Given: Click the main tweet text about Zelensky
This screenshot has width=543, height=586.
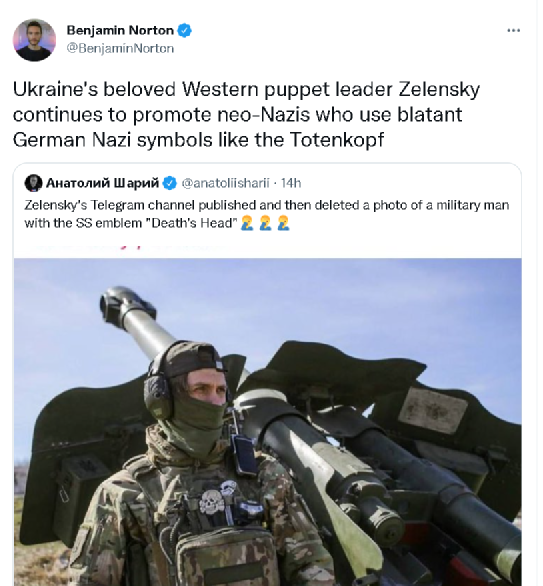Looking at the screenshot, I should 246,115.
